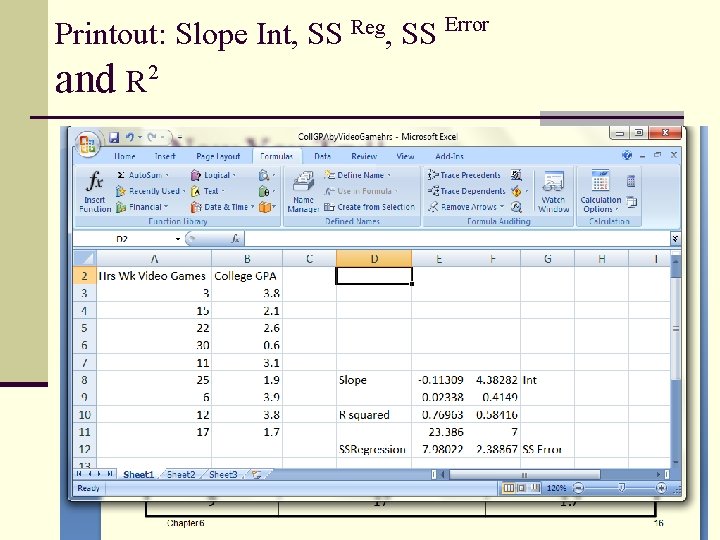The height and width of the screenshot is (540, 720).
Task: Open the AutoSum dropdown
Action: (168, 175)
